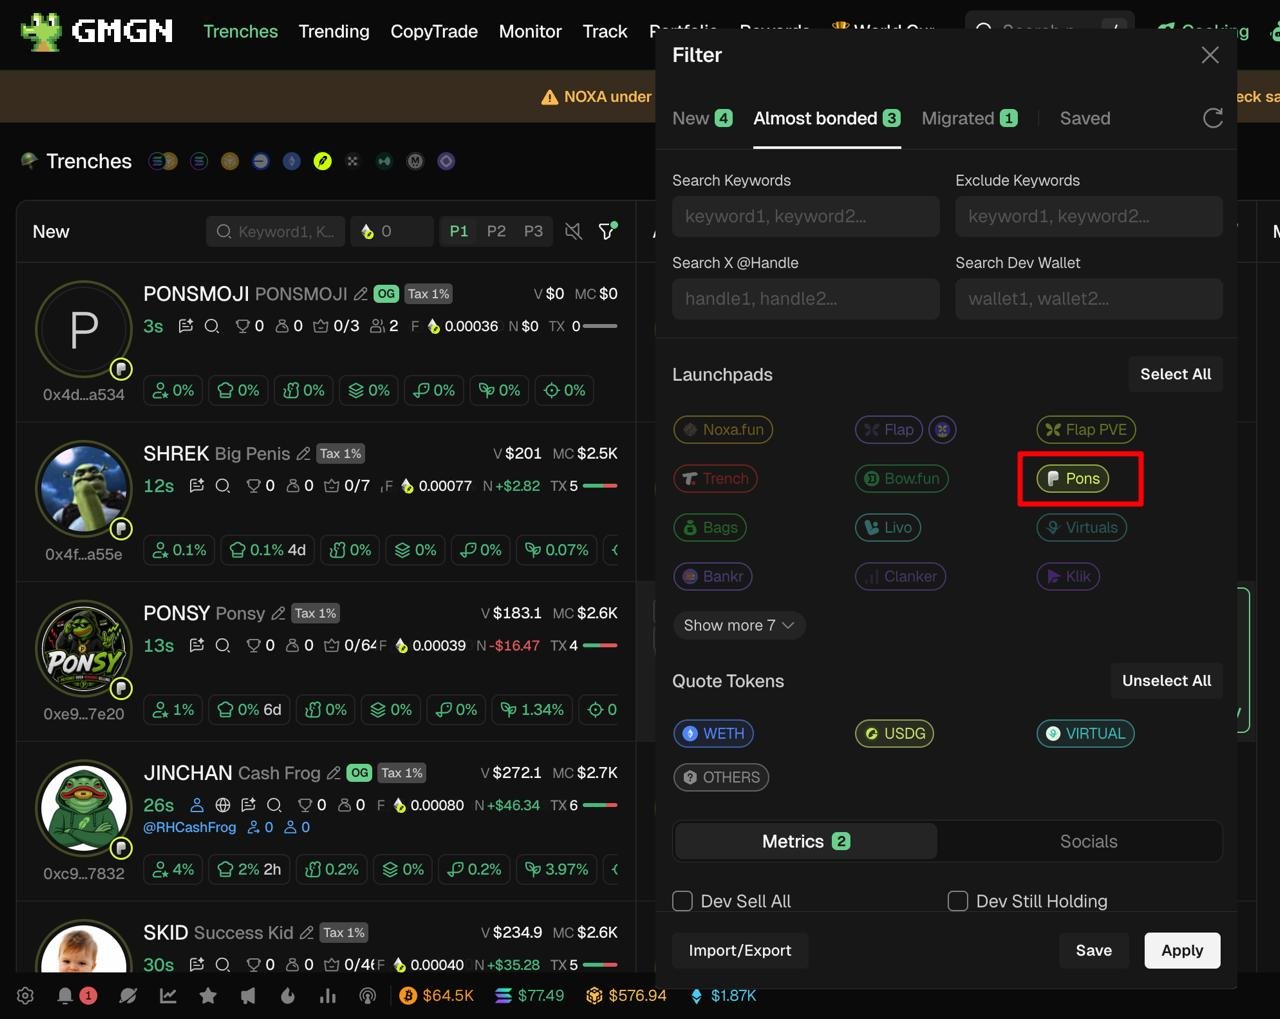Click the Ethereum price $1.87K ticker

723,996
